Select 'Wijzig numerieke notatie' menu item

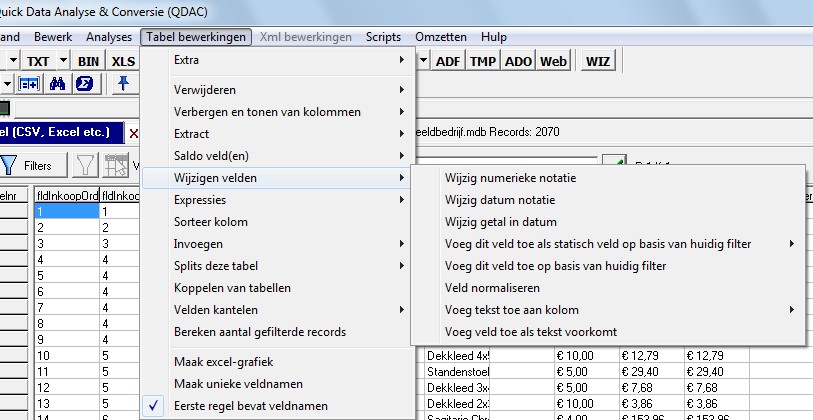[510, 177]
